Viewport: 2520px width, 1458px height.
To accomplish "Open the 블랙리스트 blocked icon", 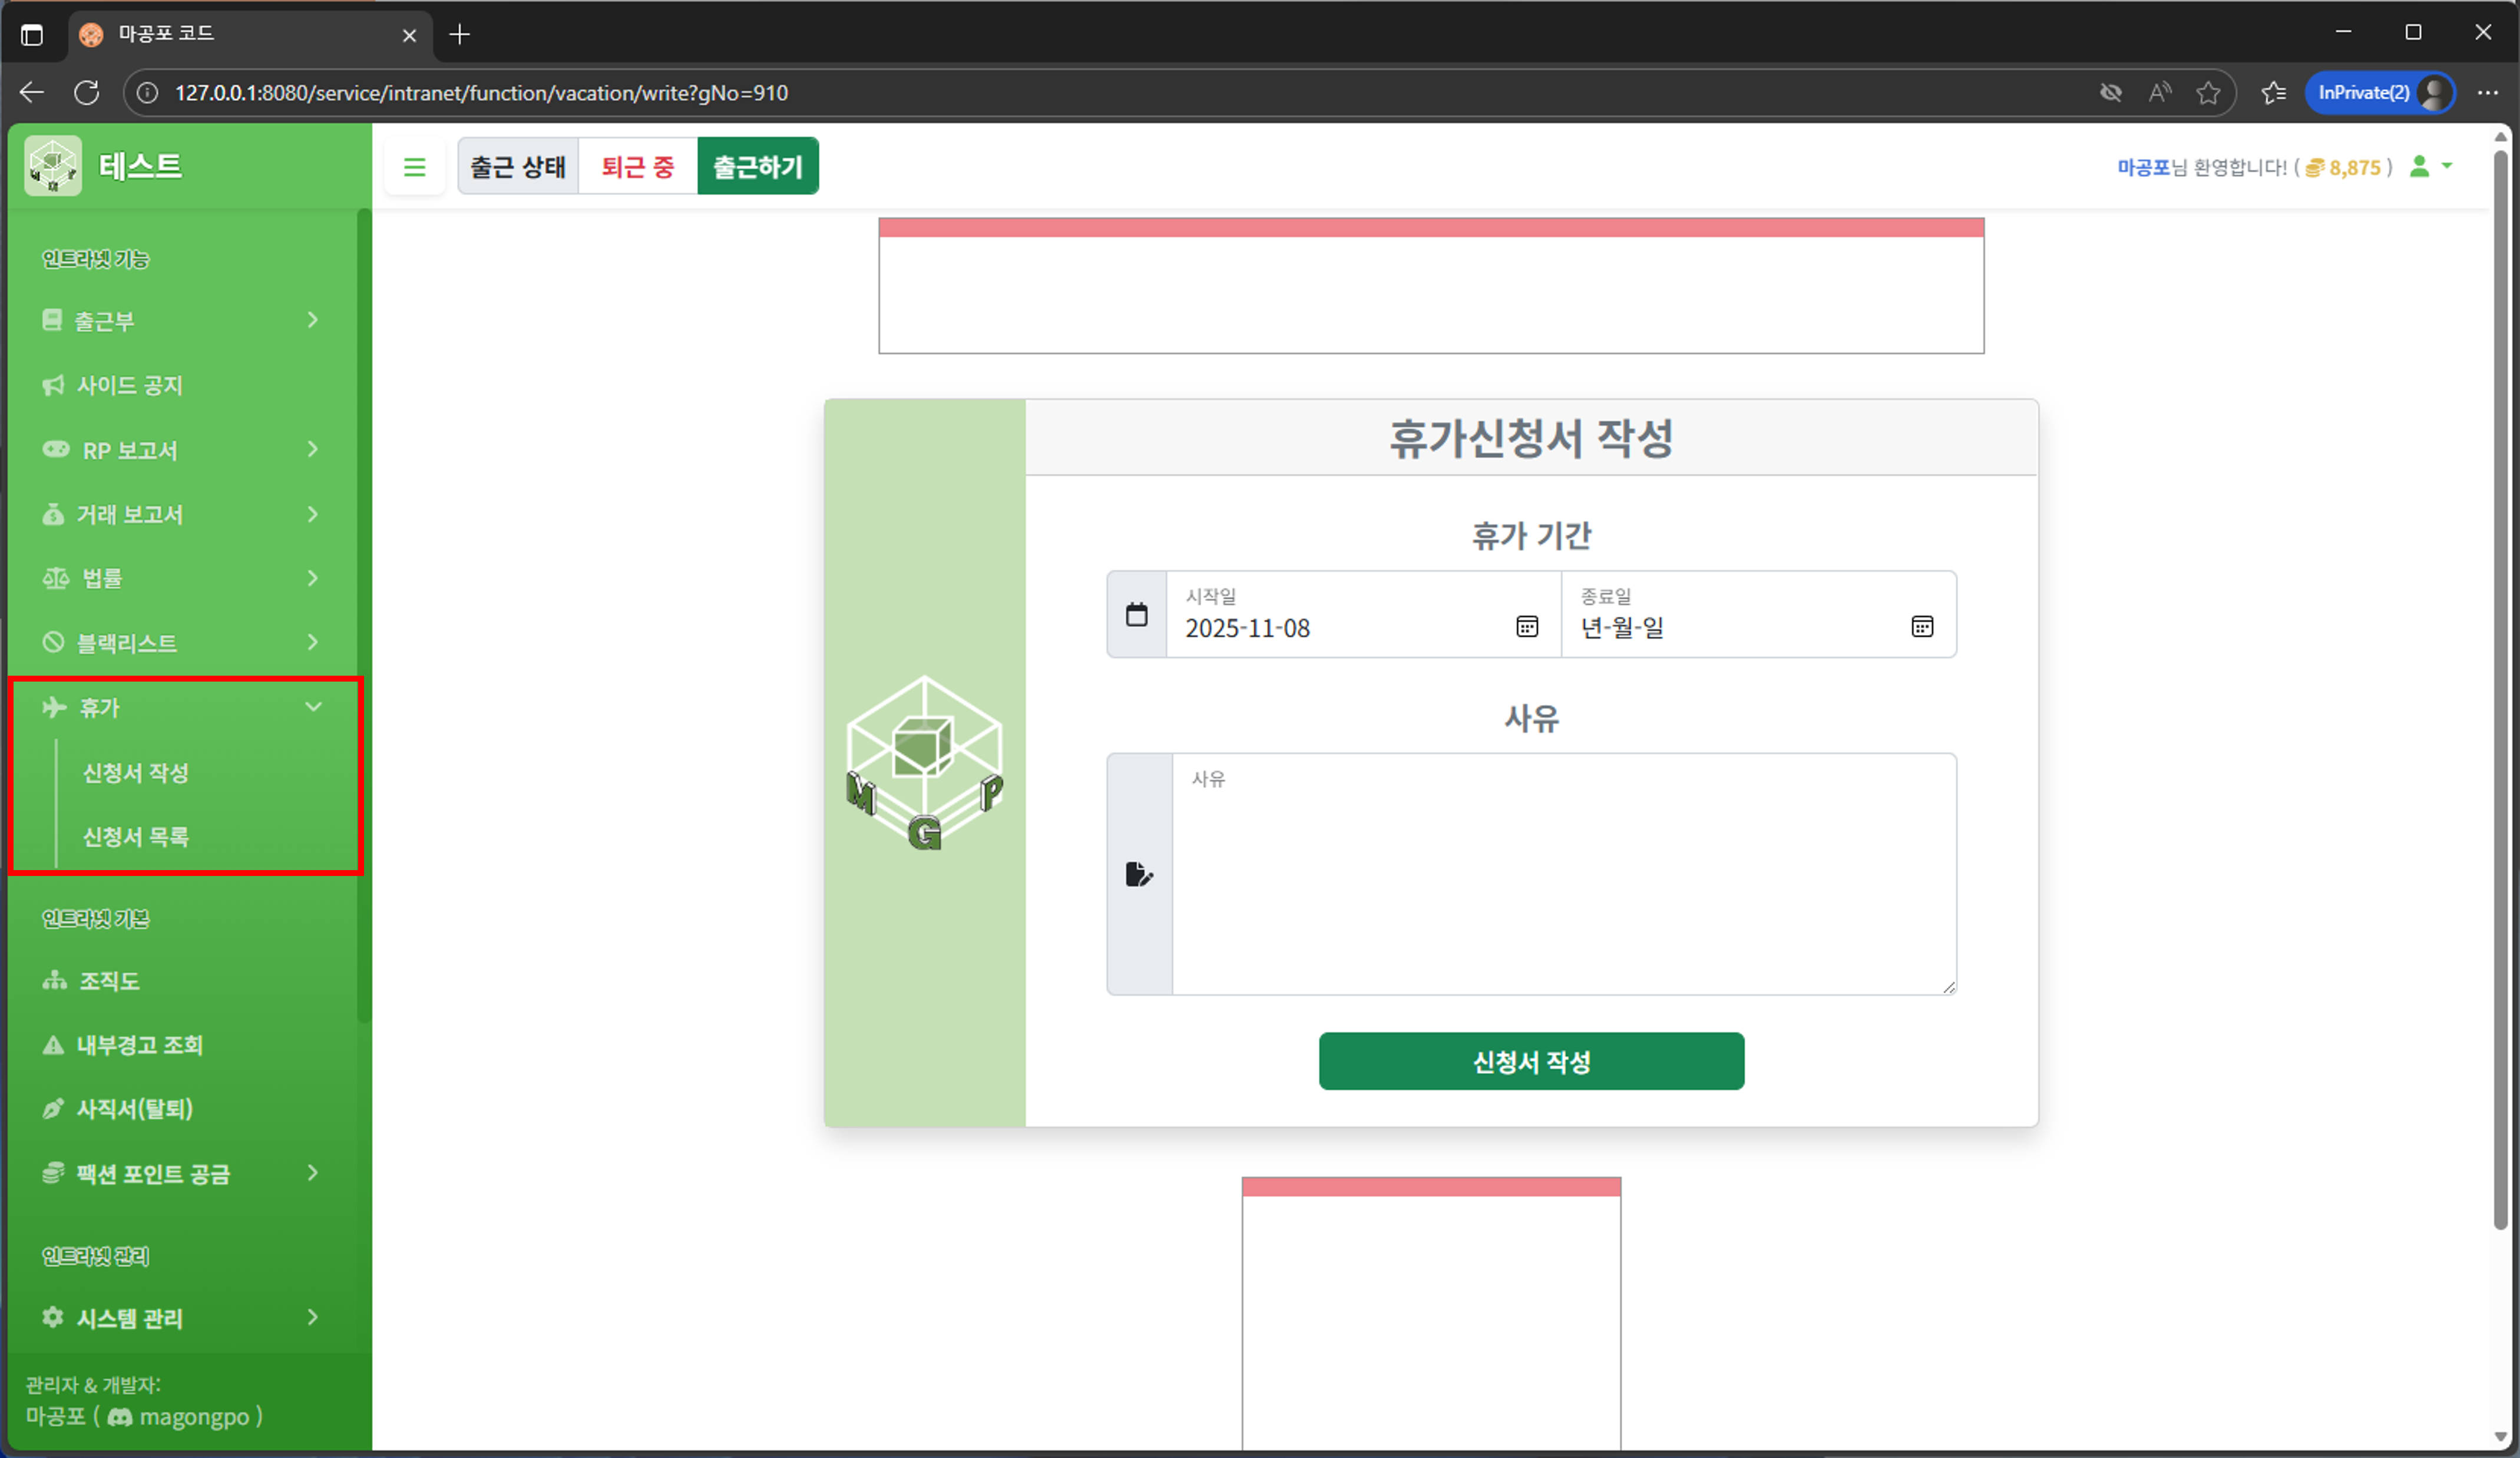I will [x=53, y=642].
